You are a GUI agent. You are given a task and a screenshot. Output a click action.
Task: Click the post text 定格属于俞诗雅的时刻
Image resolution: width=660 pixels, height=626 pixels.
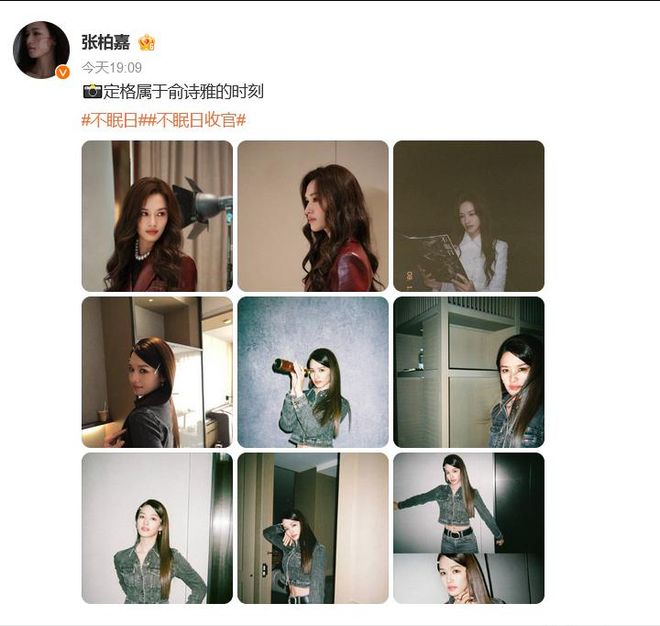pyautogui.click(x=184, y=92)
